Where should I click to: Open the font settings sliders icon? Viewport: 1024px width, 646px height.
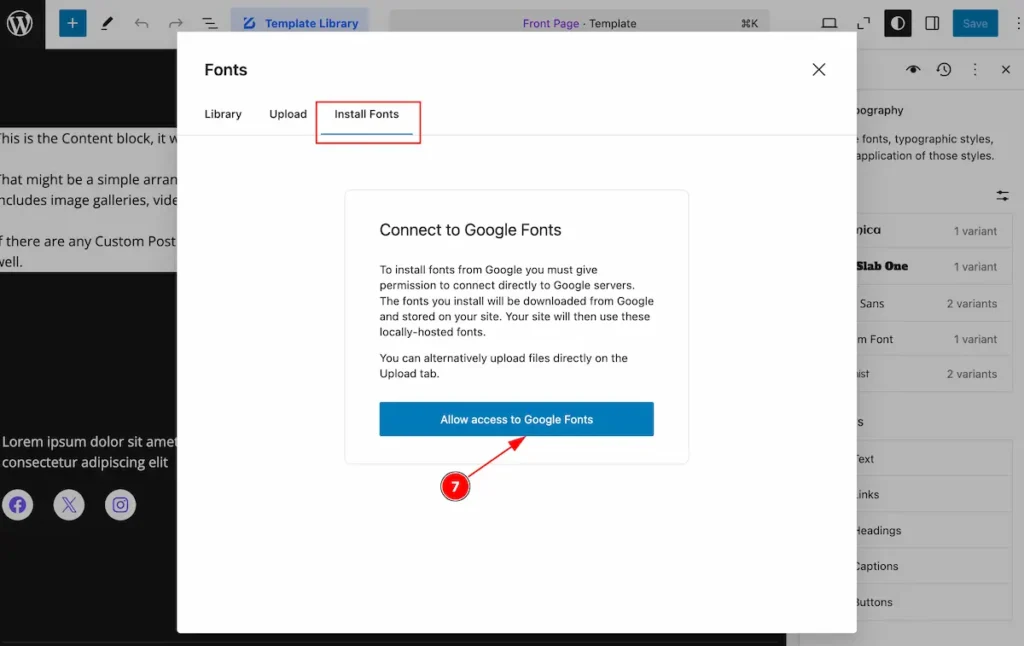pos(1002,195)
